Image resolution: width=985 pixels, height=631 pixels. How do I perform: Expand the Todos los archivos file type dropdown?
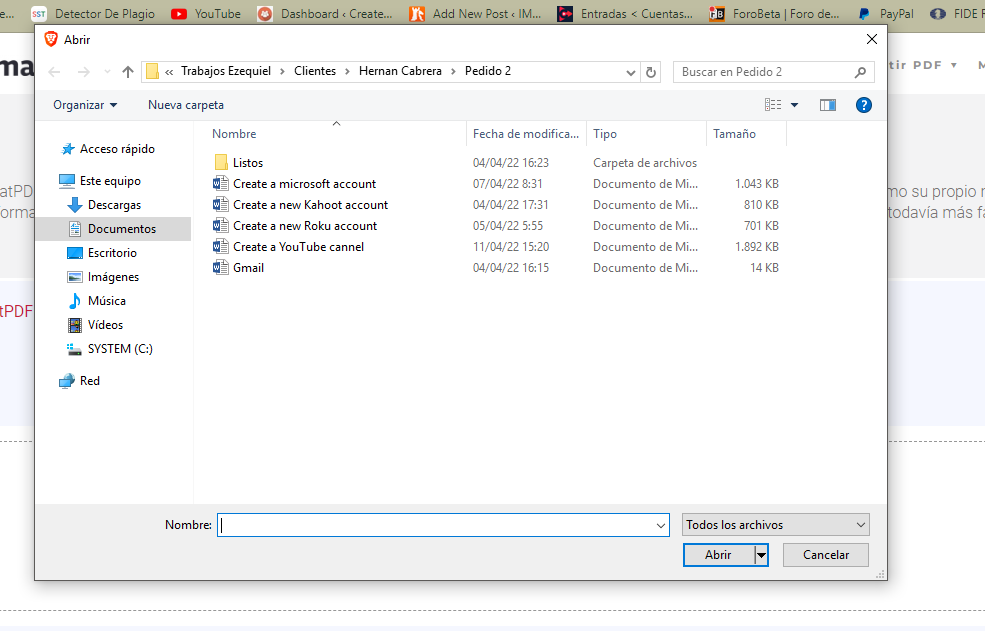[x=776, y=525]
